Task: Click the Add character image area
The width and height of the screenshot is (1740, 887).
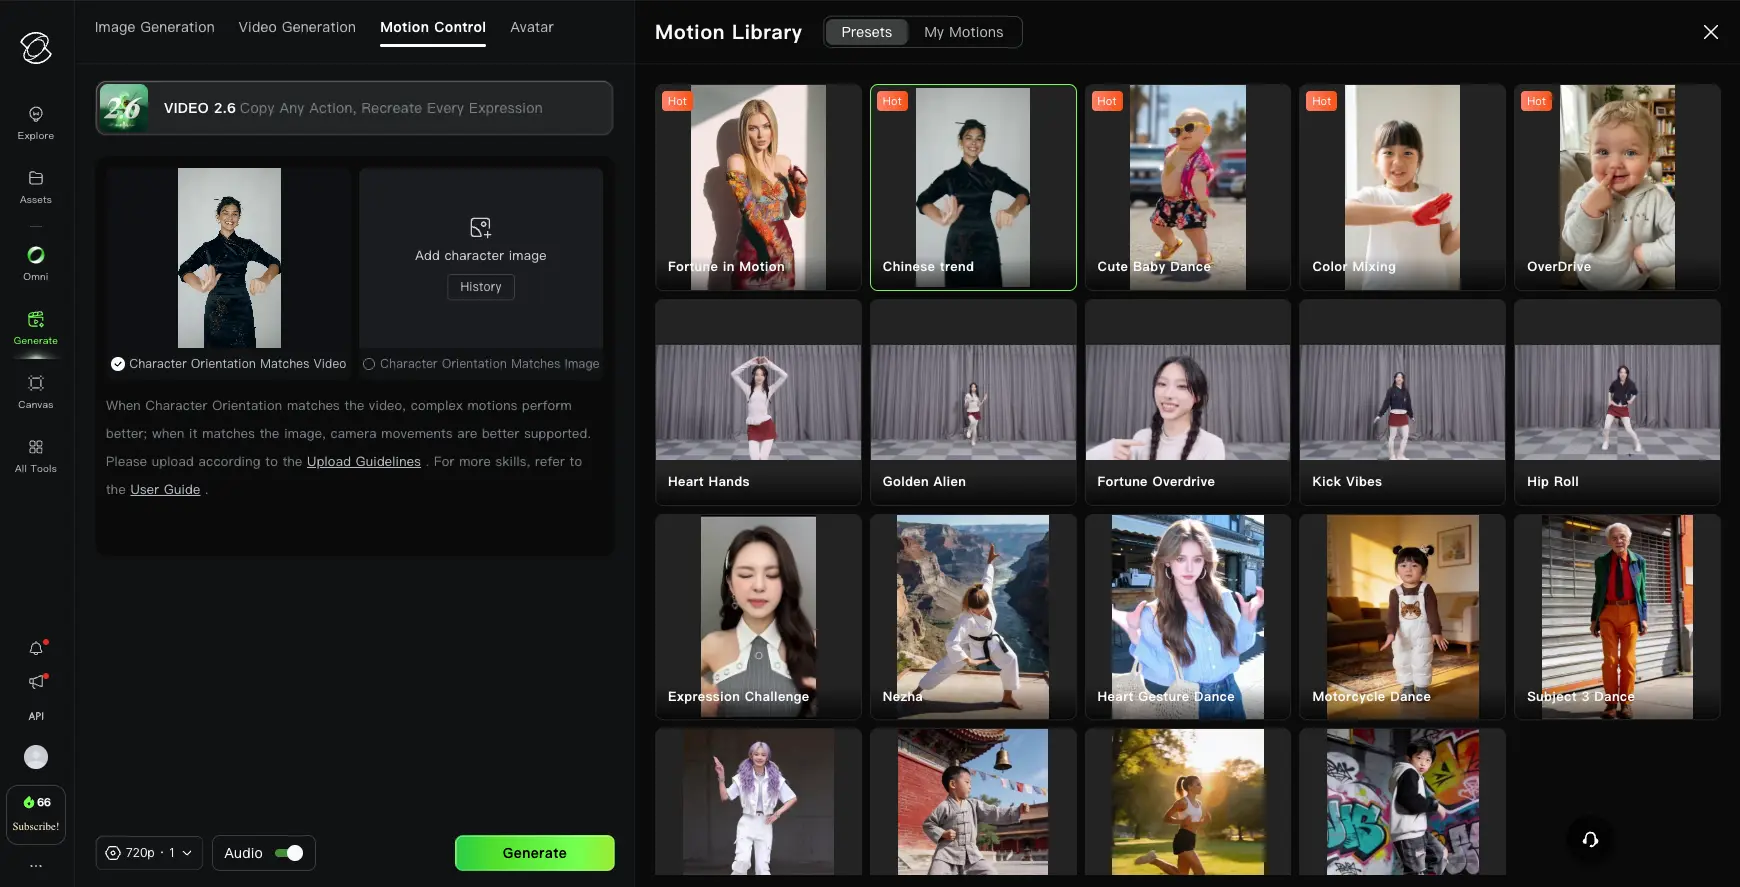Action: [x=481, y=258]
